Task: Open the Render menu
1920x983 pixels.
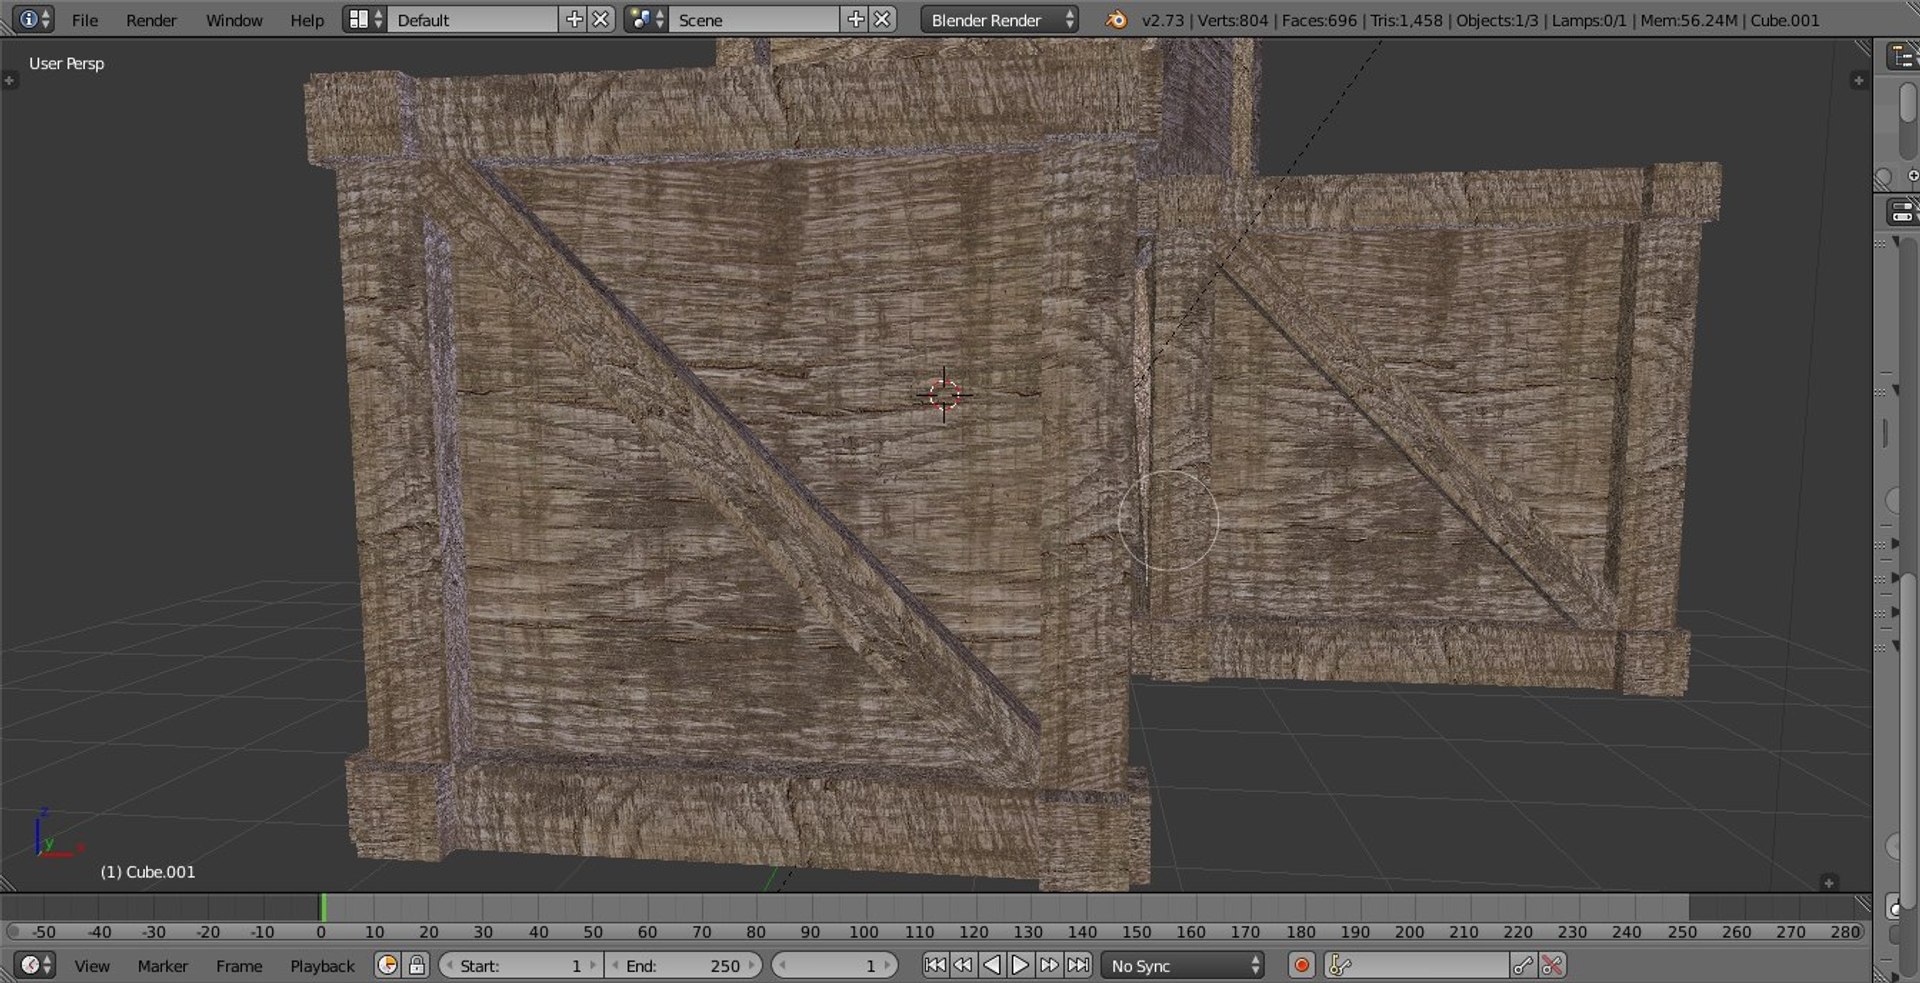Action: [151, 19]
